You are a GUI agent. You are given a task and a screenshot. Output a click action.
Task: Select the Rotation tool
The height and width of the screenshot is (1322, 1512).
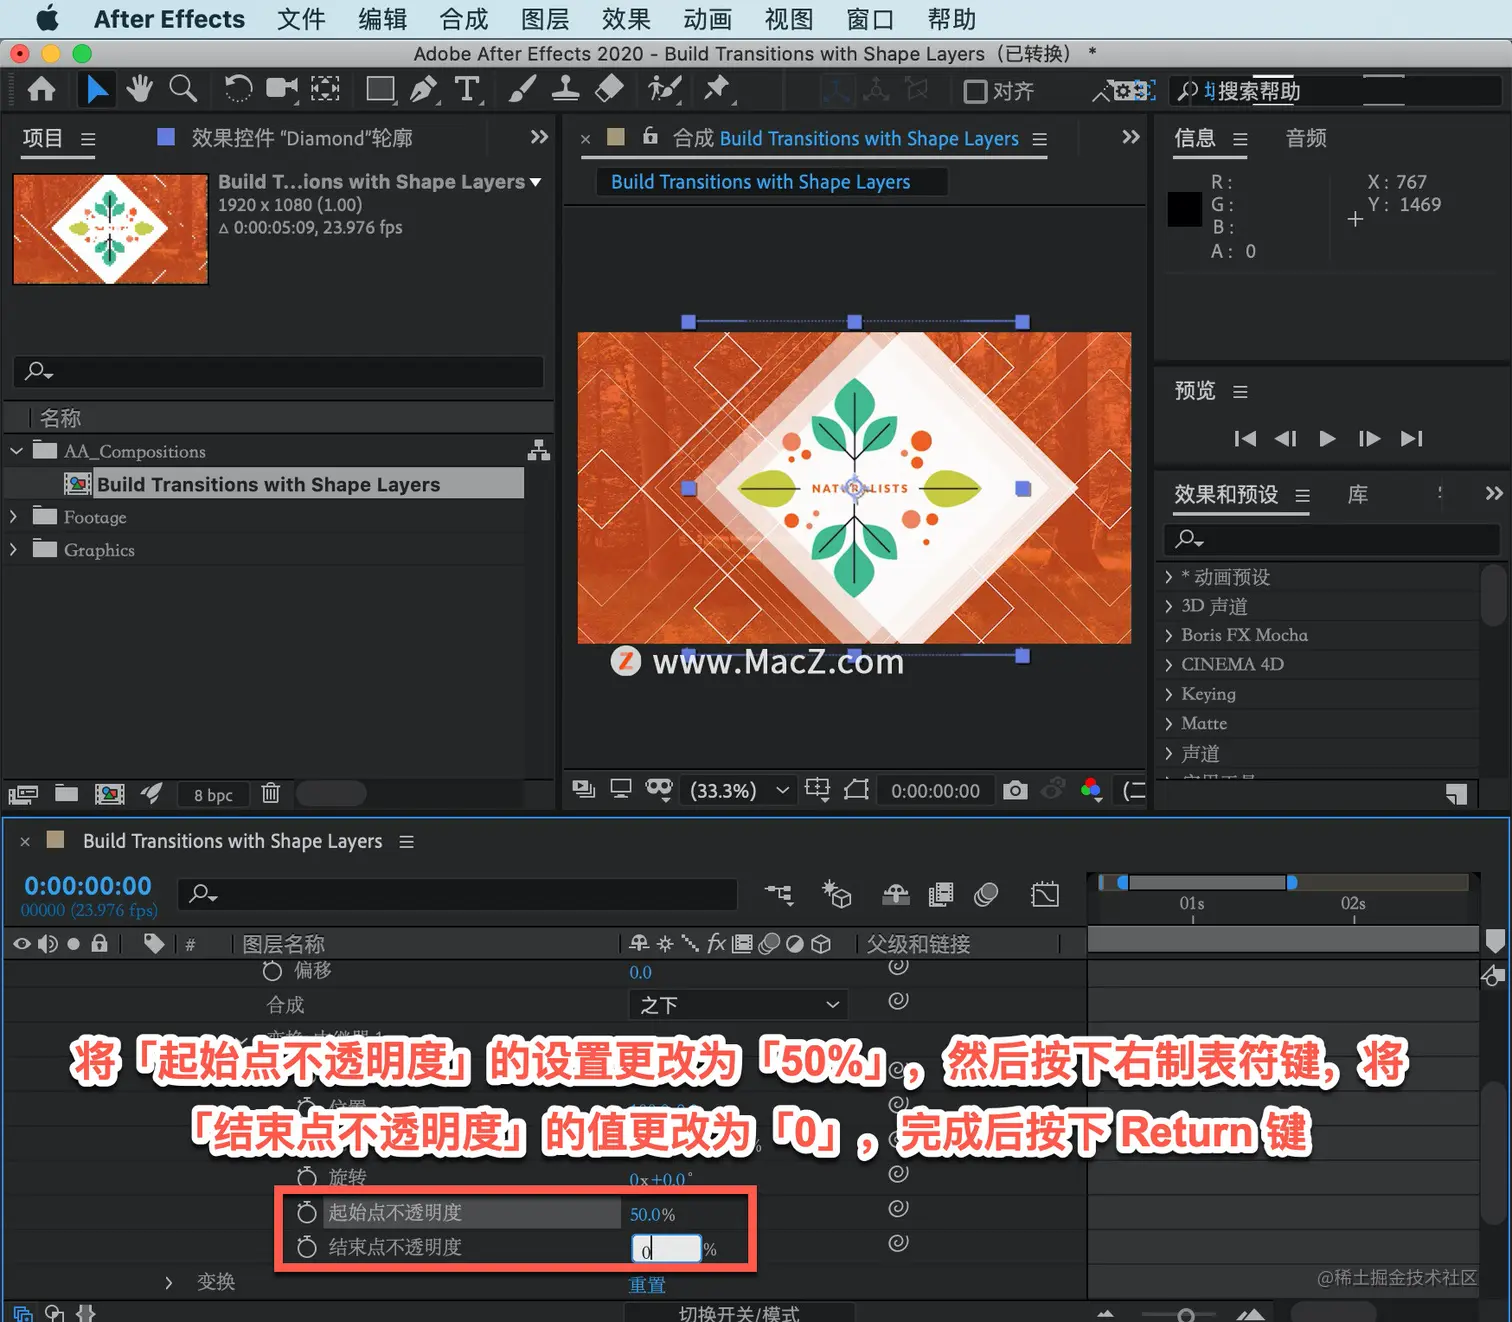tap(238, 89)
